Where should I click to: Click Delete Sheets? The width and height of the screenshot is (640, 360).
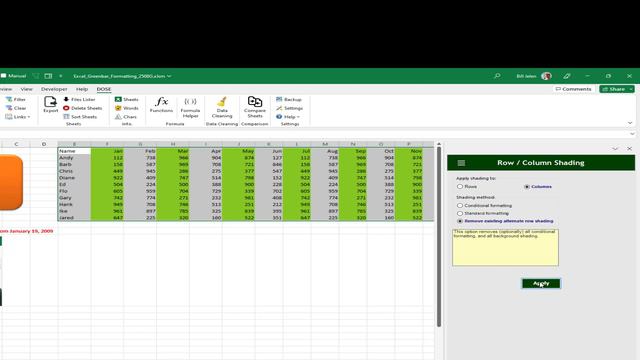tap(82, 108)
